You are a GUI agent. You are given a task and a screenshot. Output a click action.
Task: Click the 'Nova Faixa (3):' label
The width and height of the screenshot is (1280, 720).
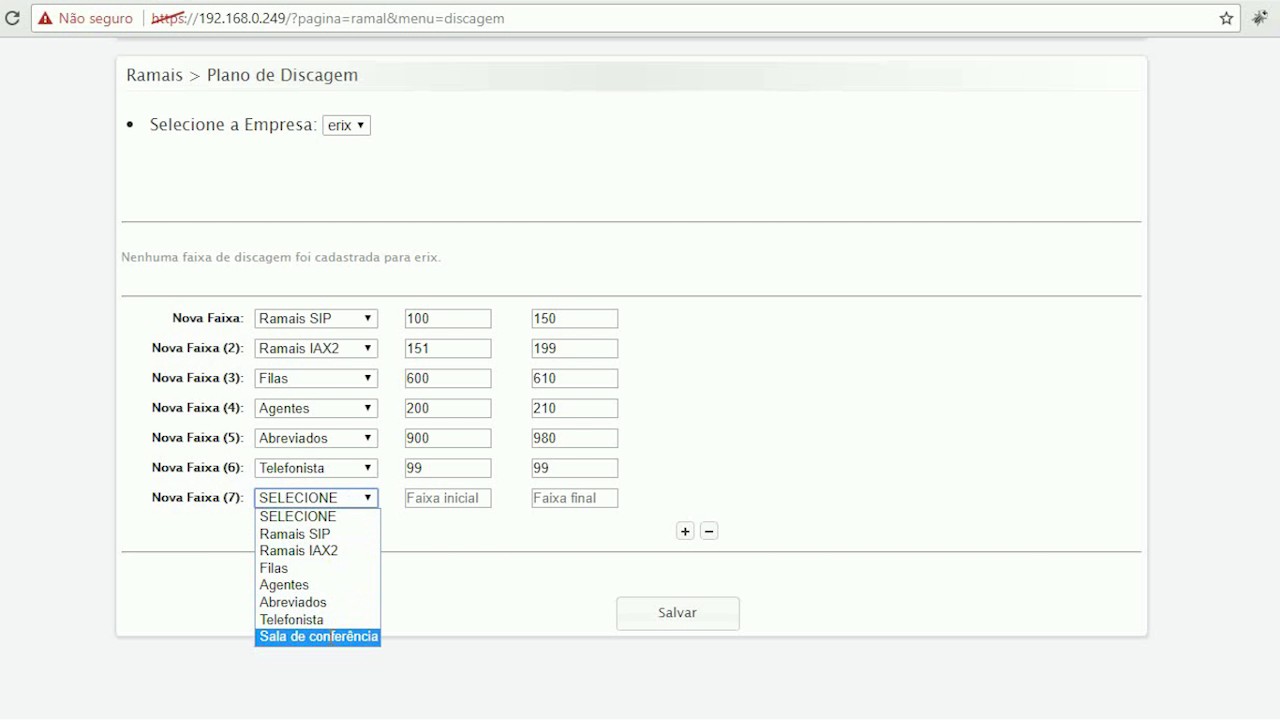coord(197,378)
